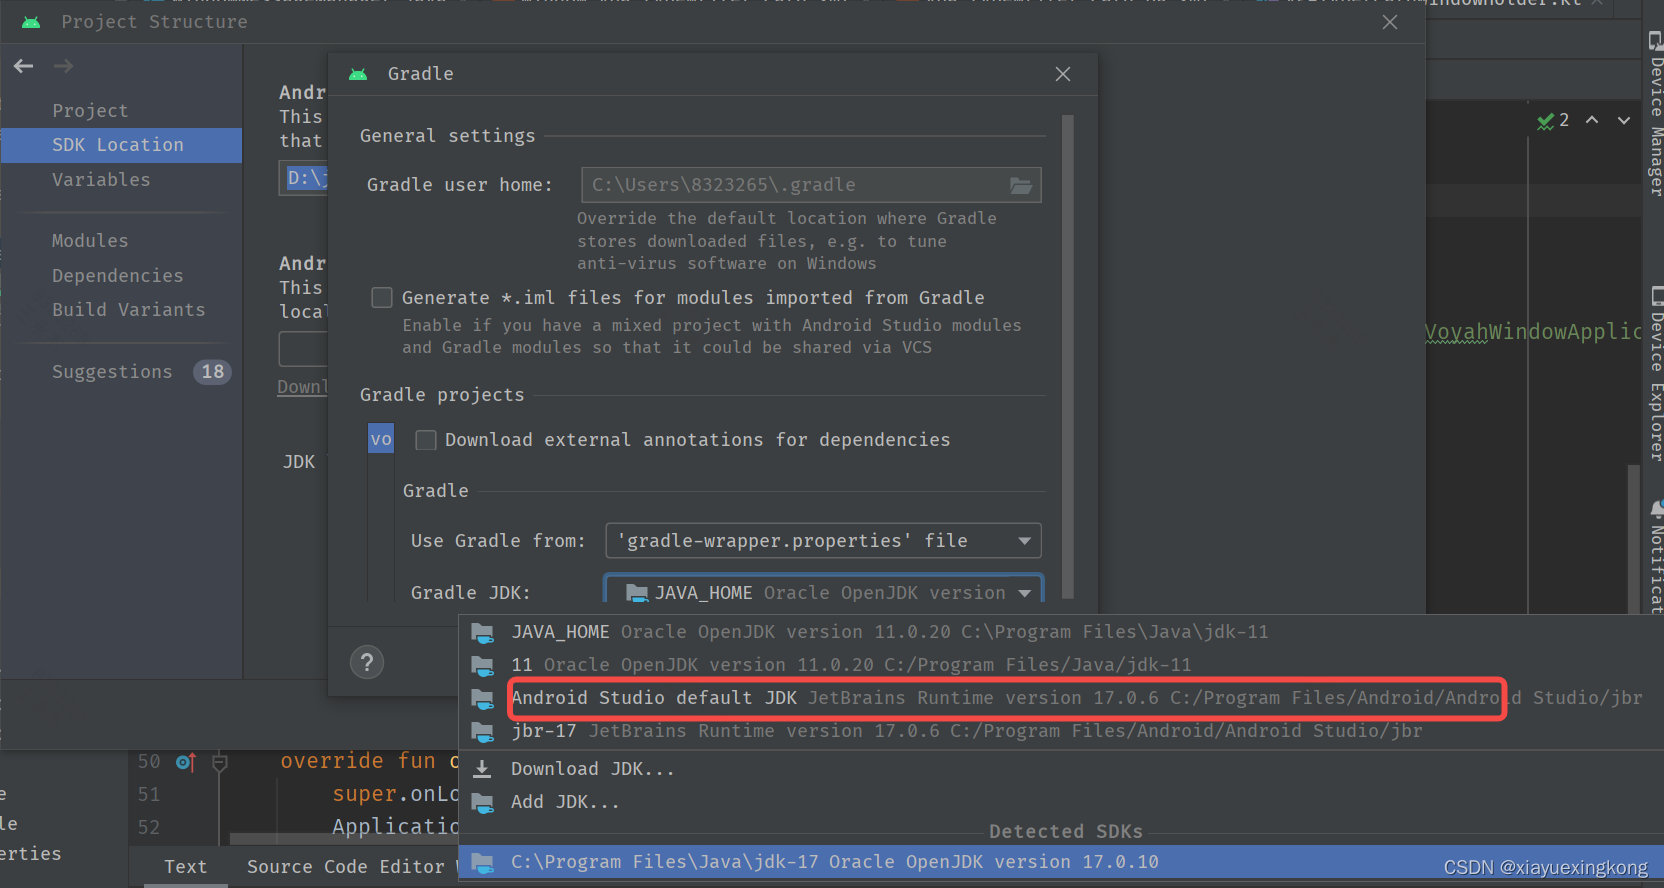This screenshot has width=1664, height=888.
Task: Select detected jdk-17 Oracle OpenJDK 17.0.10
Action: coord(1061,862)
